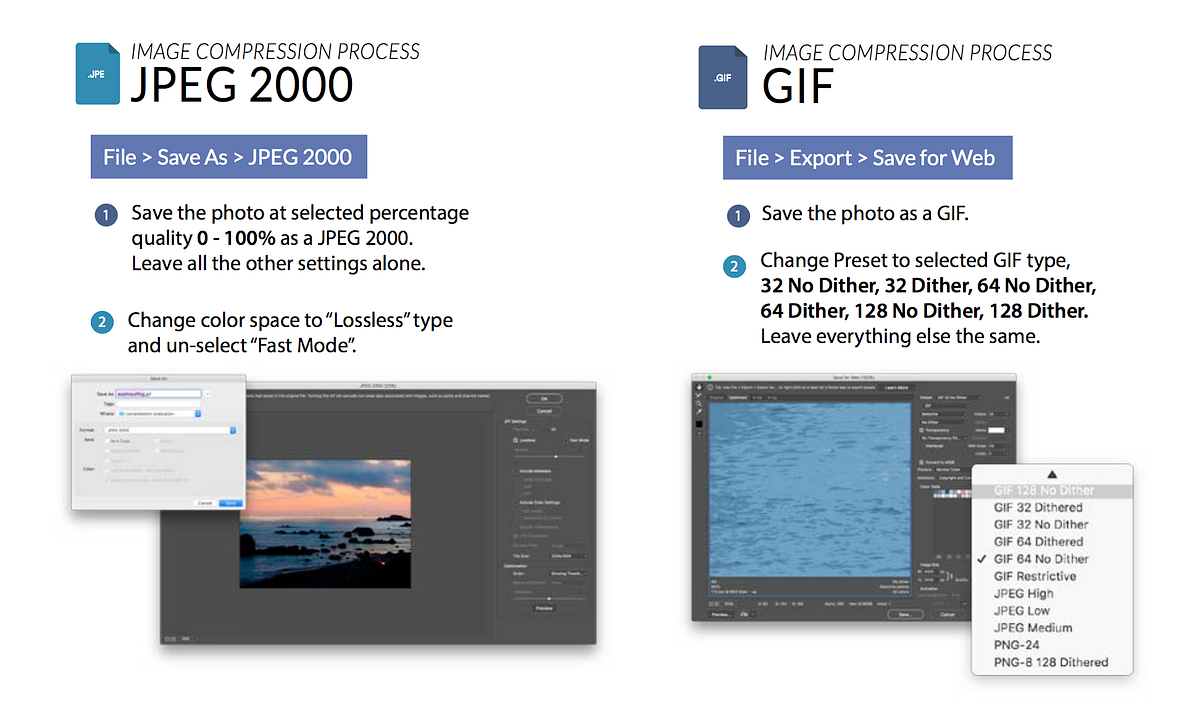Open the GIF file format dropdown

945,406
